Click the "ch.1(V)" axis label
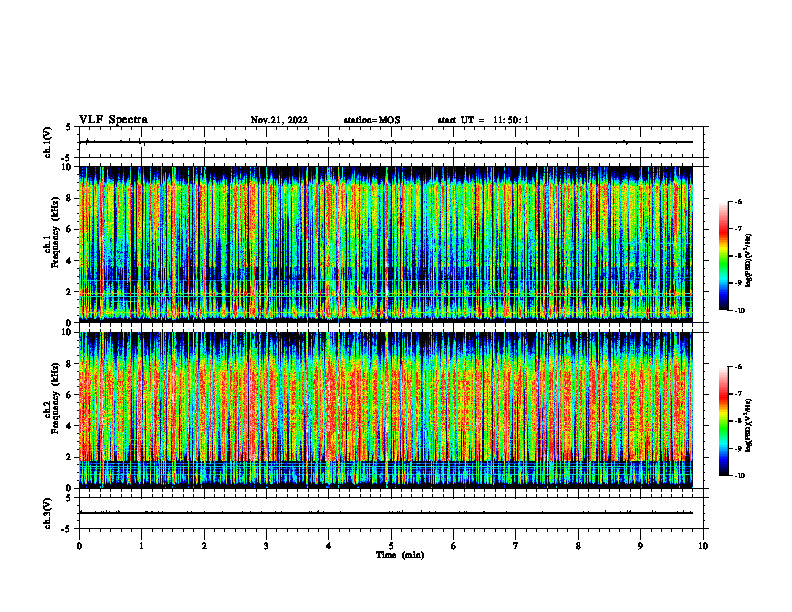The width and height of the screenshot is (792, 612). [x=47, y=142]
